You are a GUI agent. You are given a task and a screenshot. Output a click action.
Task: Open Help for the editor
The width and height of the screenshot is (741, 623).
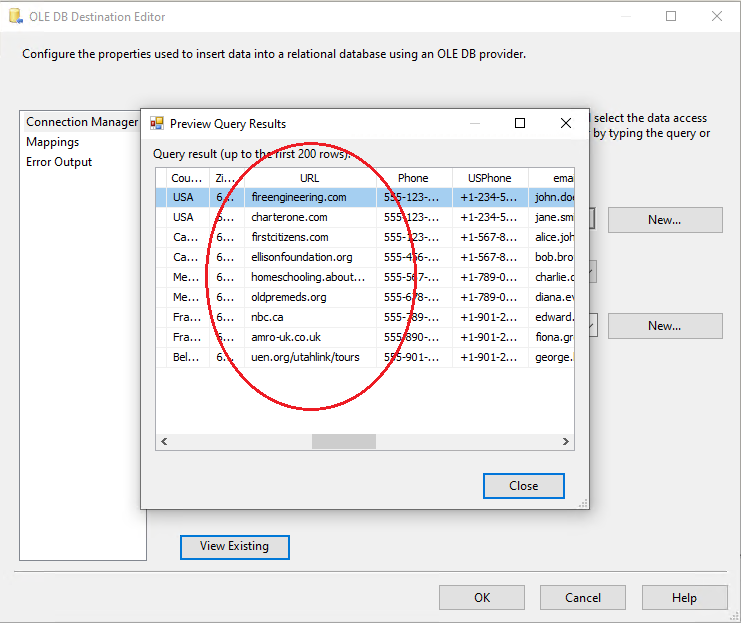[684, 597]
